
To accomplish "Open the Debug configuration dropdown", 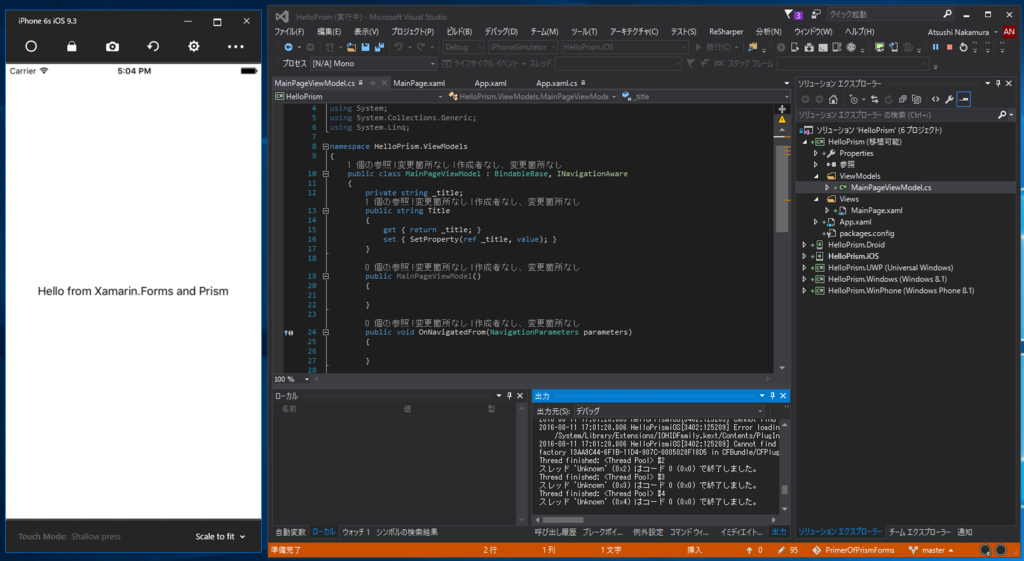I will click(x=463, y=47).
